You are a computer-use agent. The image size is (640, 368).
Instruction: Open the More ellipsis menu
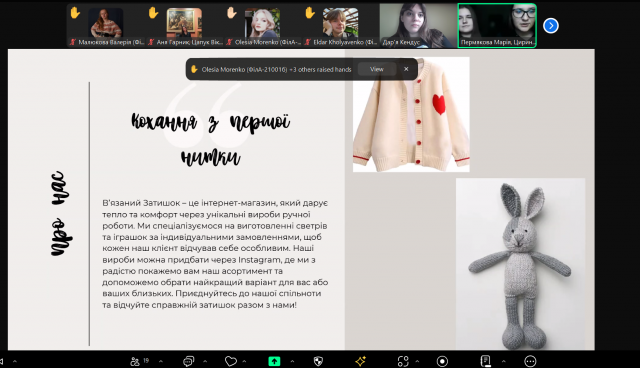(x=530, y=361)
